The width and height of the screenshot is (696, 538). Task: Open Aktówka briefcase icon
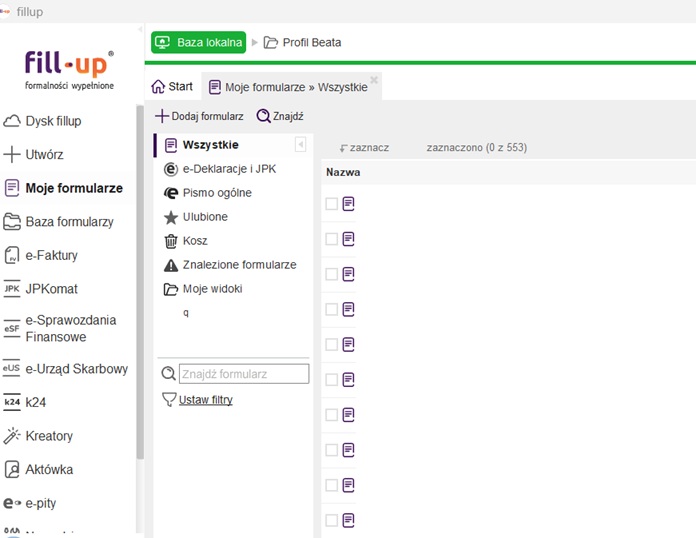[x=12, y=469]
